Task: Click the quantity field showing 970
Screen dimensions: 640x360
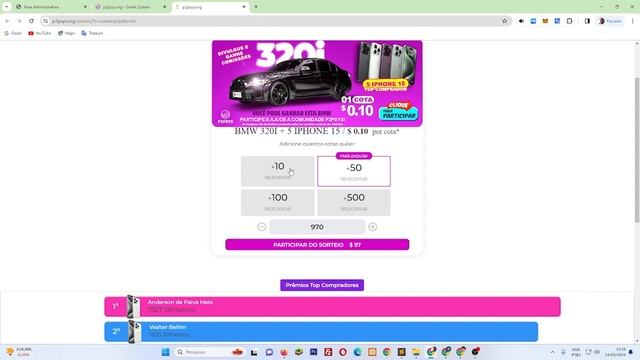Action: 317,227
